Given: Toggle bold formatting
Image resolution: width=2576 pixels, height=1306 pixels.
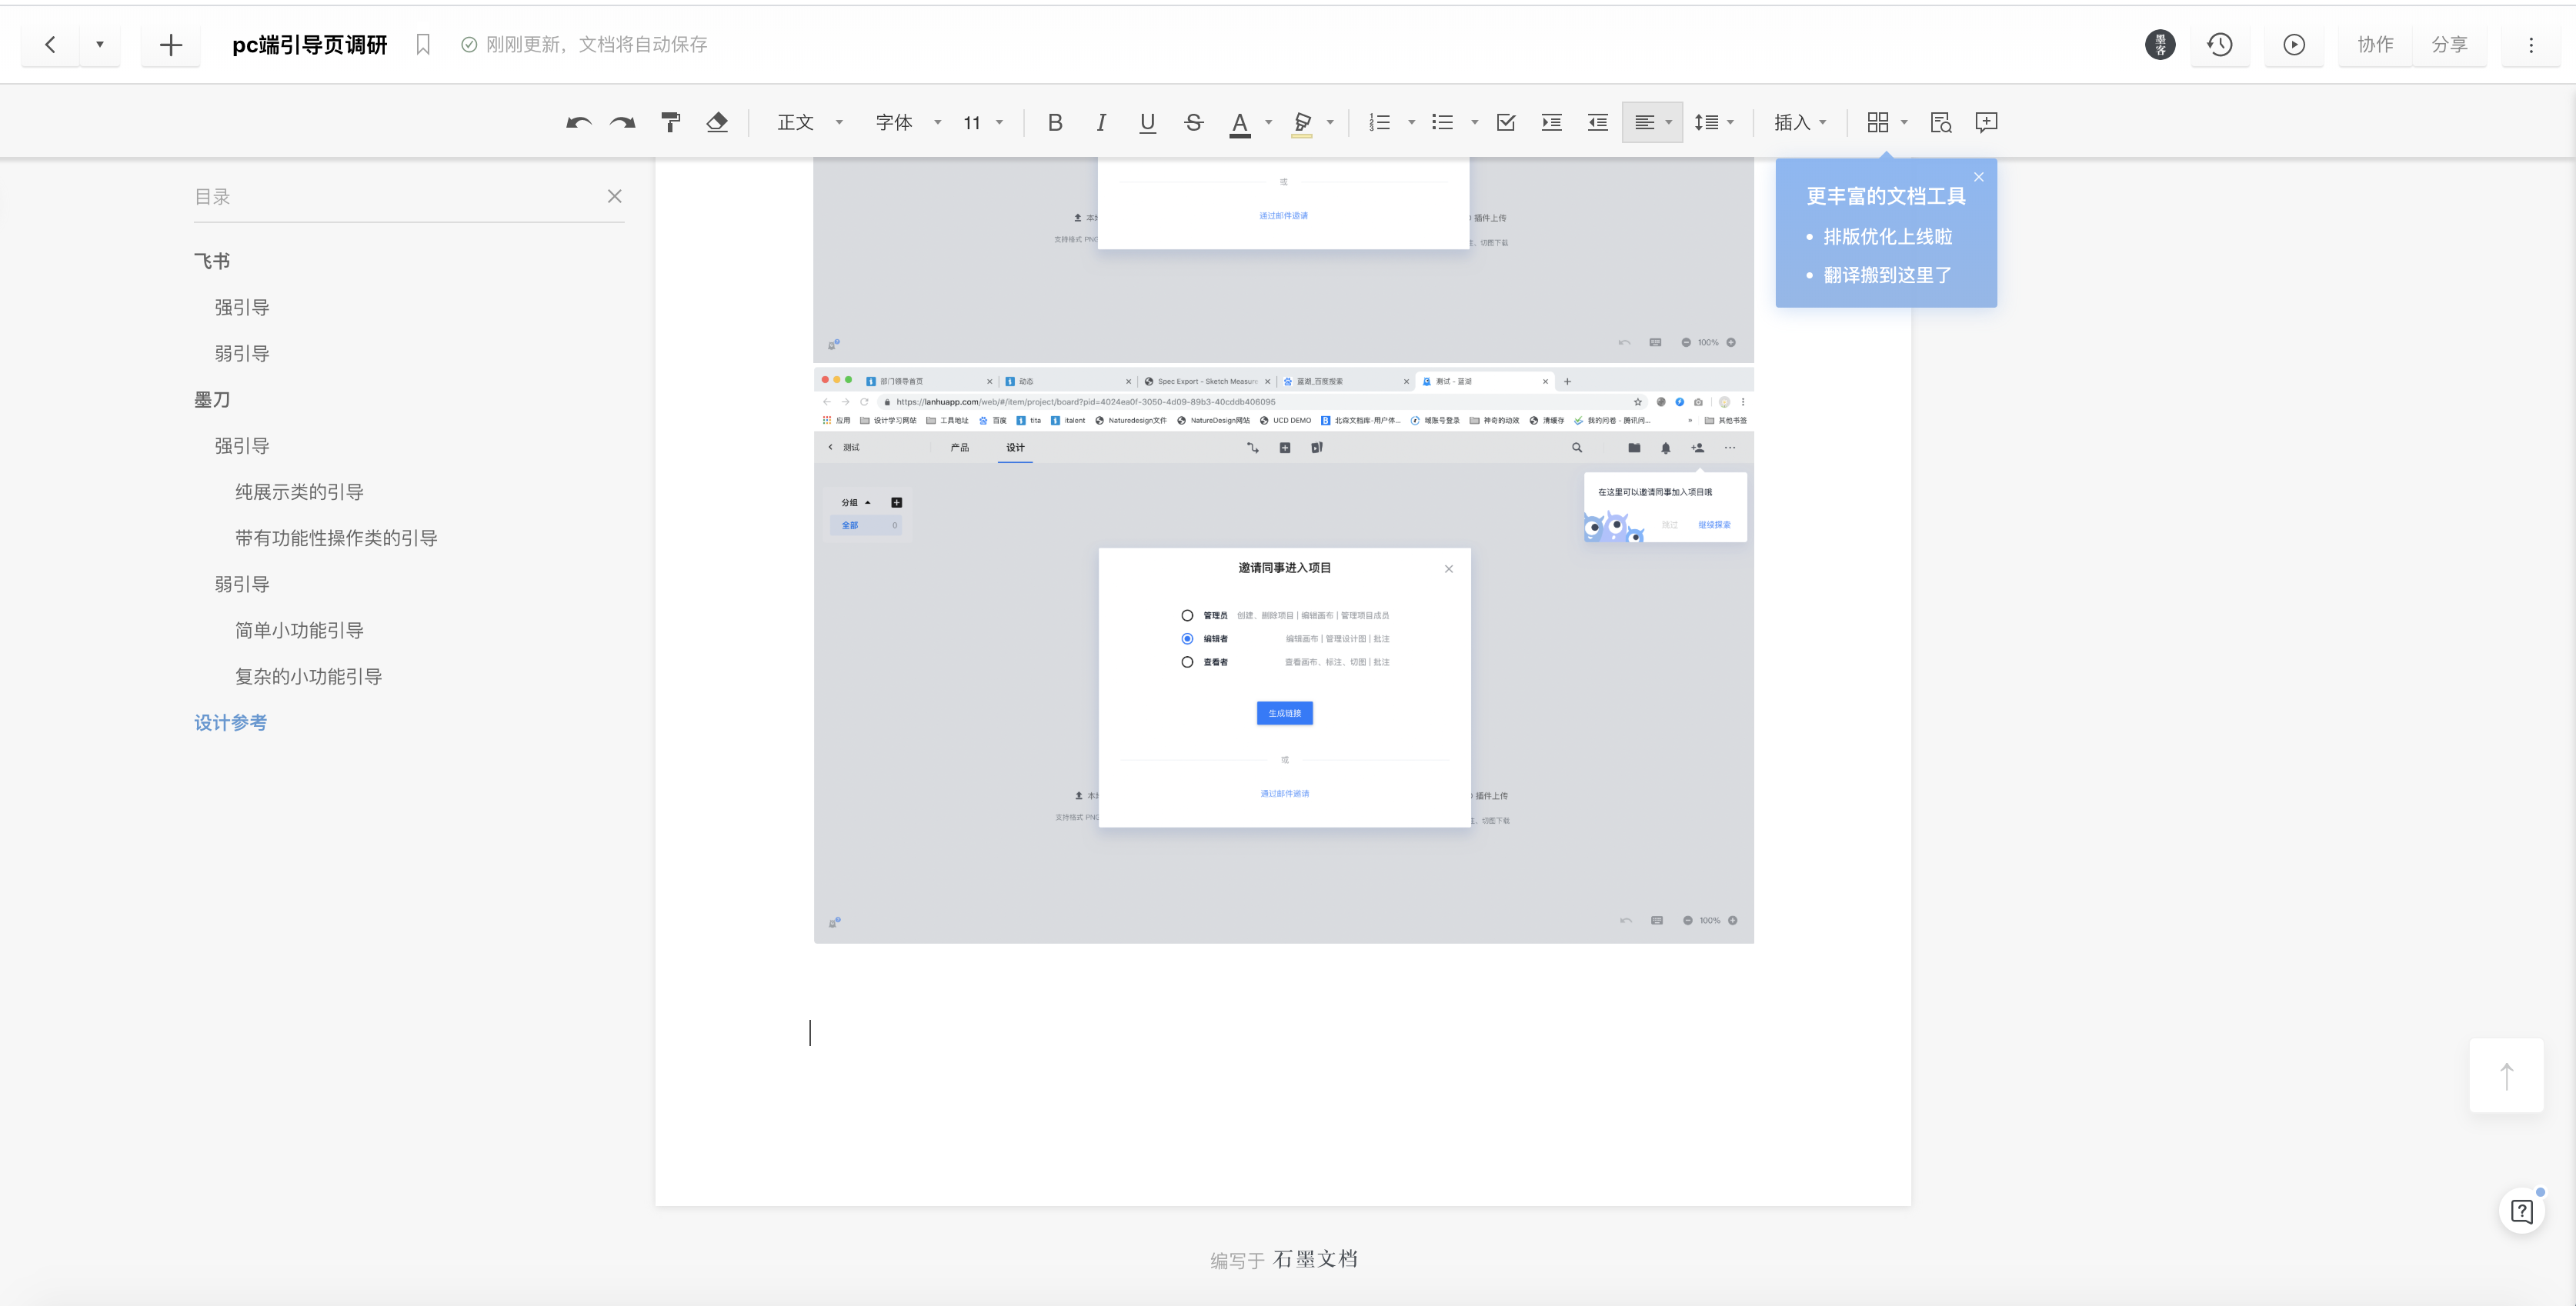Looking at the screenshot, I should [1054, 122].
